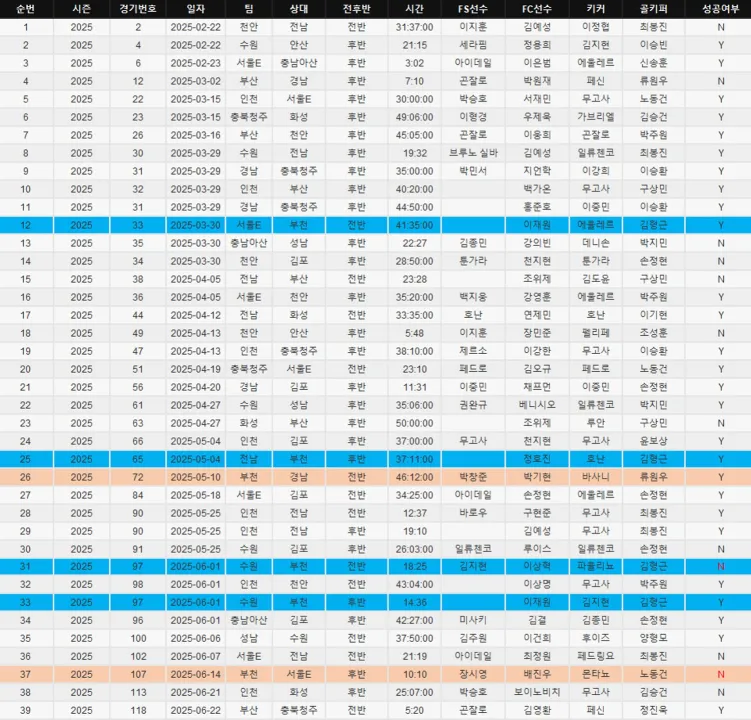Screen dimensions: 751x720
Task: Click the 전후반 column header
Action: 357,9
